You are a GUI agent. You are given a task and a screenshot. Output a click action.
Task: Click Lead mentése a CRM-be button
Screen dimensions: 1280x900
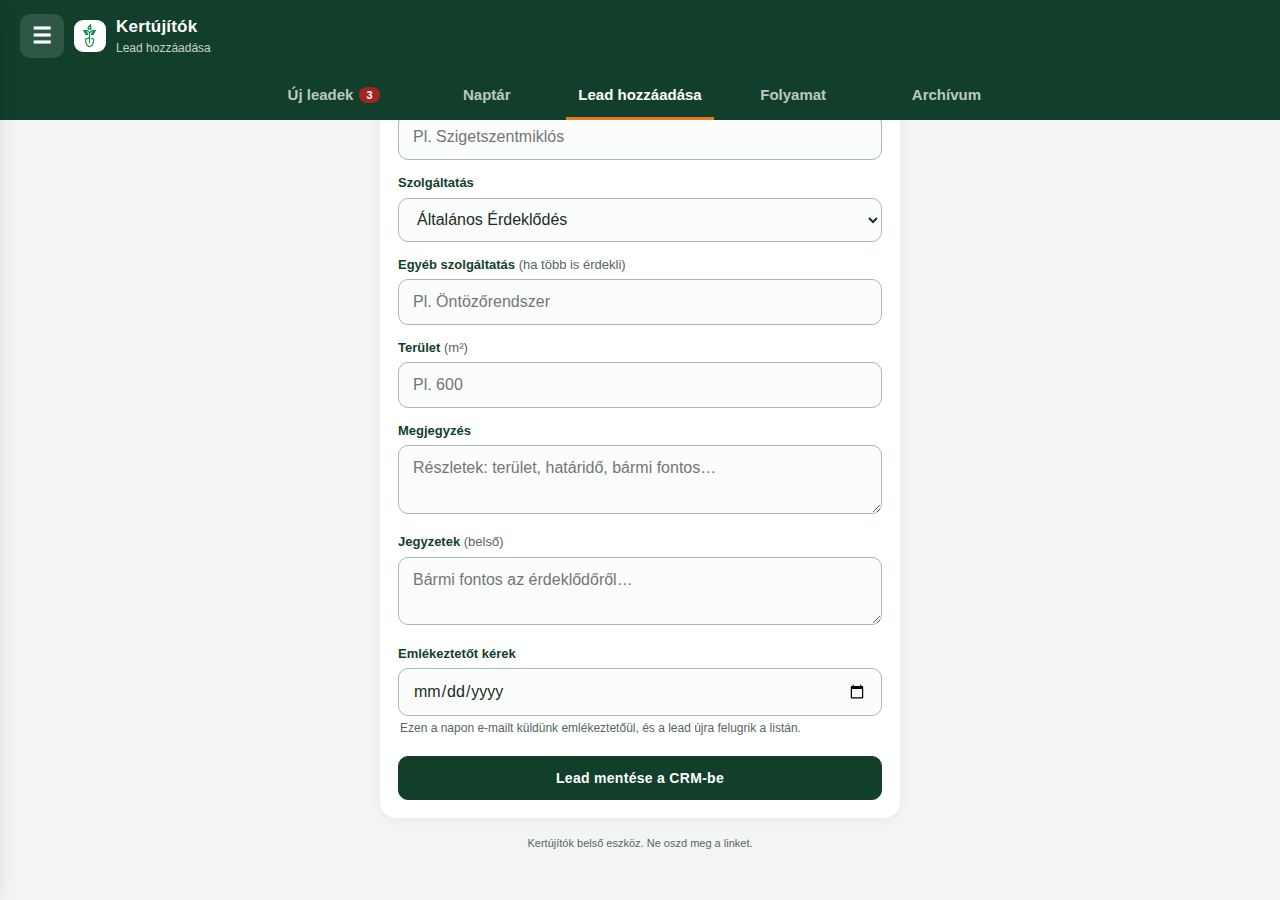[640, 778]
